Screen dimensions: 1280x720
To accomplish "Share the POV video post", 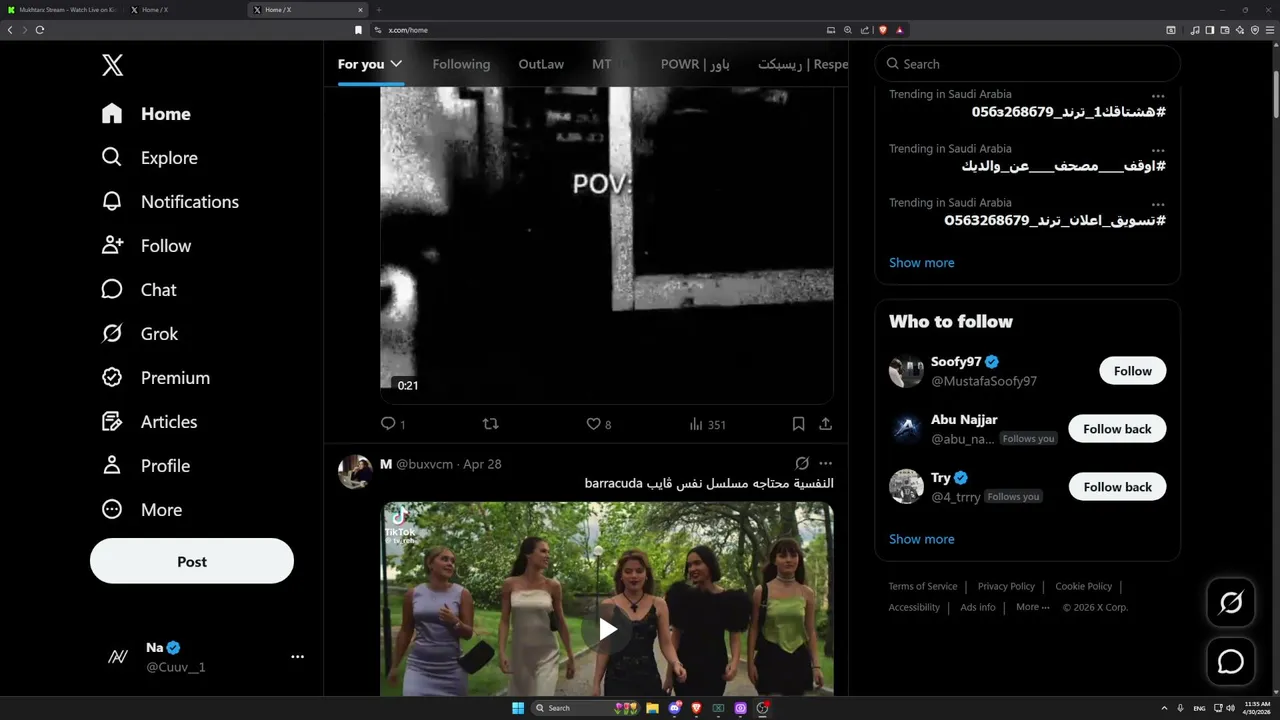I will 825,424.
